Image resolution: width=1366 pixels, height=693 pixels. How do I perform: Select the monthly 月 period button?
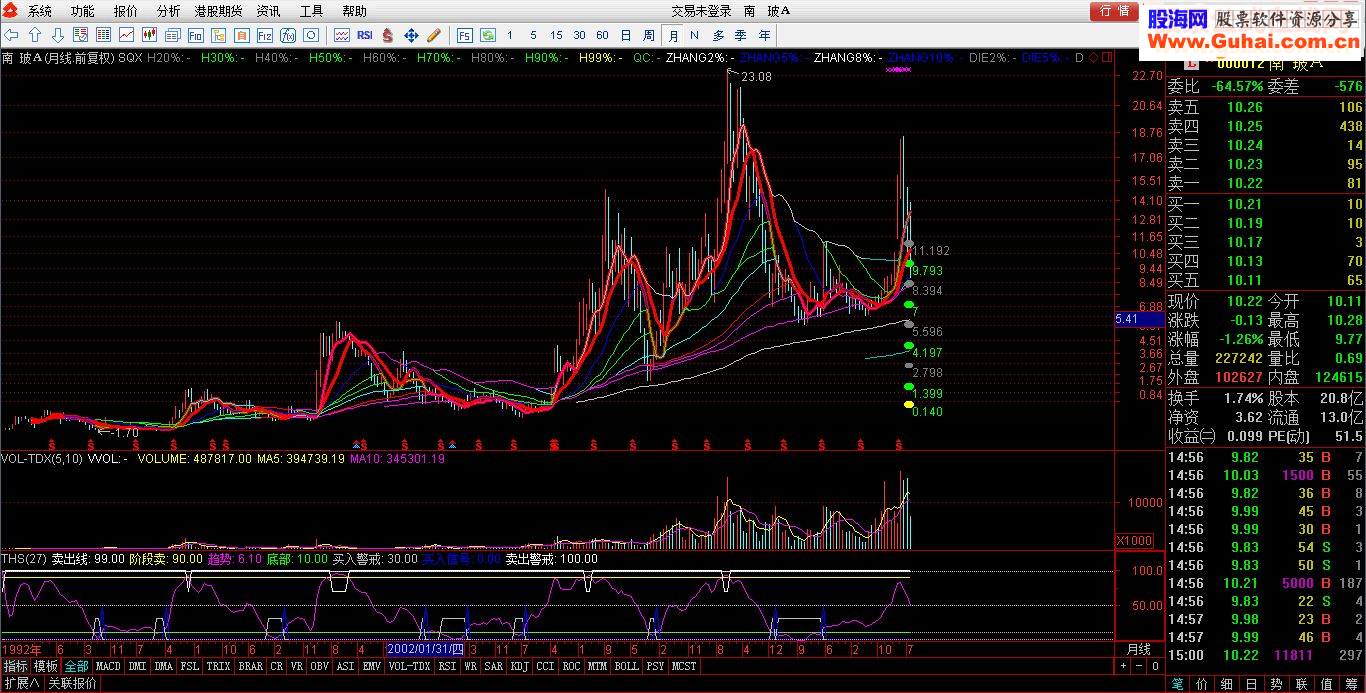click(674, 35)
